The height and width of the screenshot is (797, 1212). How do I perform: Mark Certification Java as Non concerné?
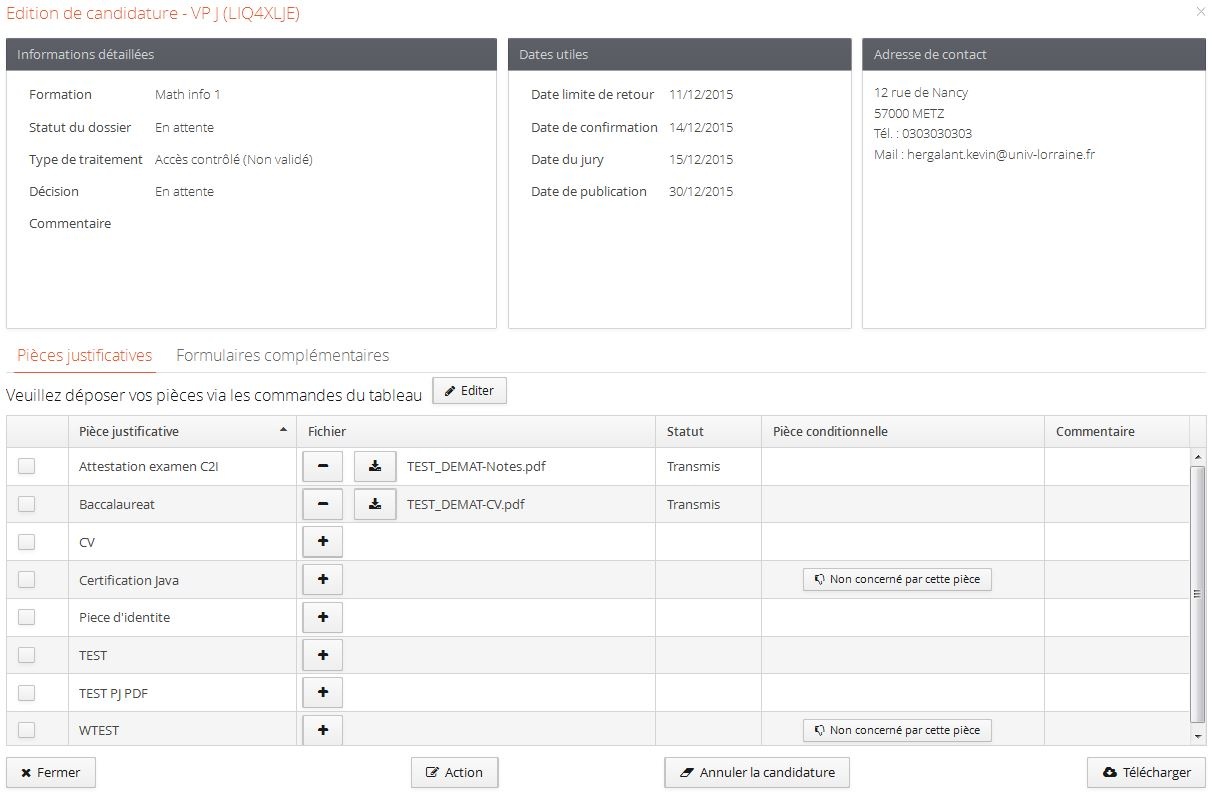(x=897, y=580)
